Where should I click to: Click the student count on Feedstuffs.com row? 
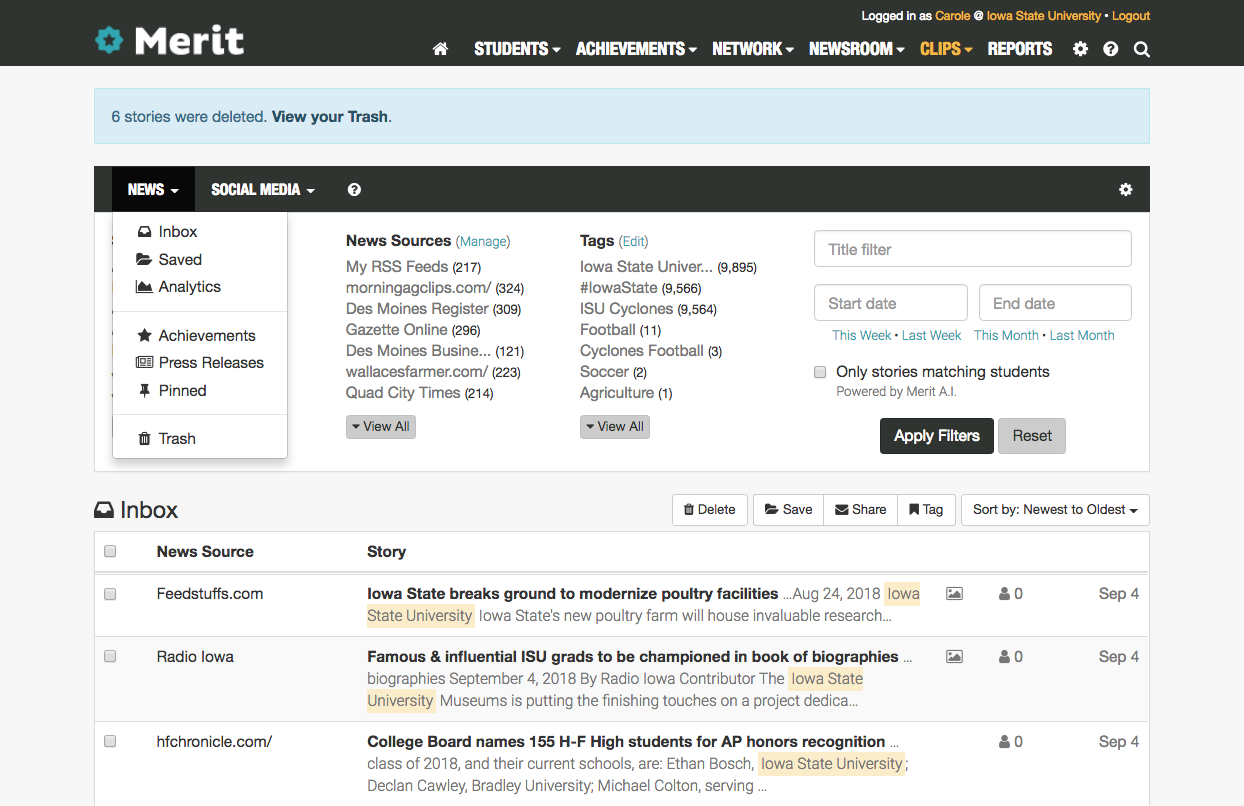click(1010, 594)
